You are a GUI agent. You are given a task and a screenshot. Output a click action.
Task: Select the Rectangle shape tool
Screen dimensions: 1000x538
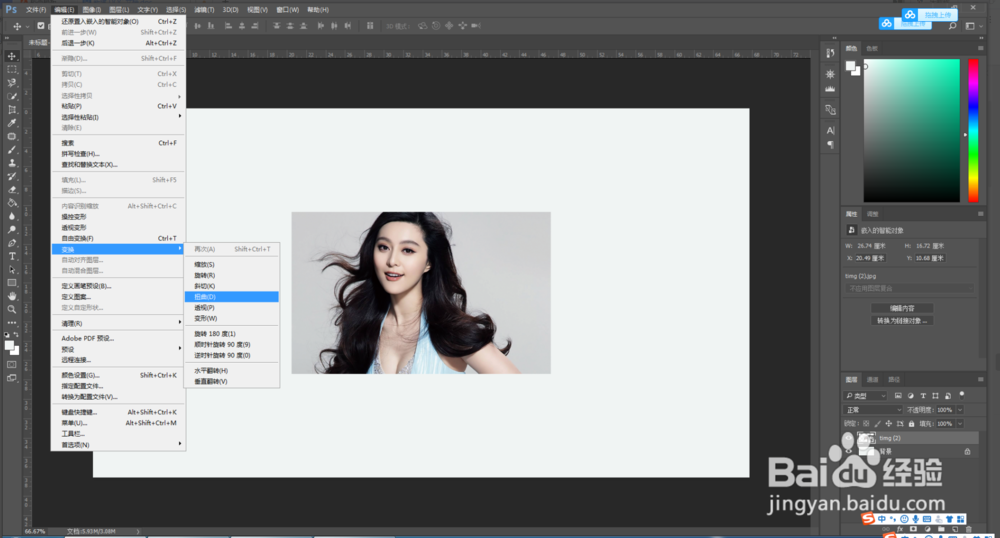(x=11, y=283)
